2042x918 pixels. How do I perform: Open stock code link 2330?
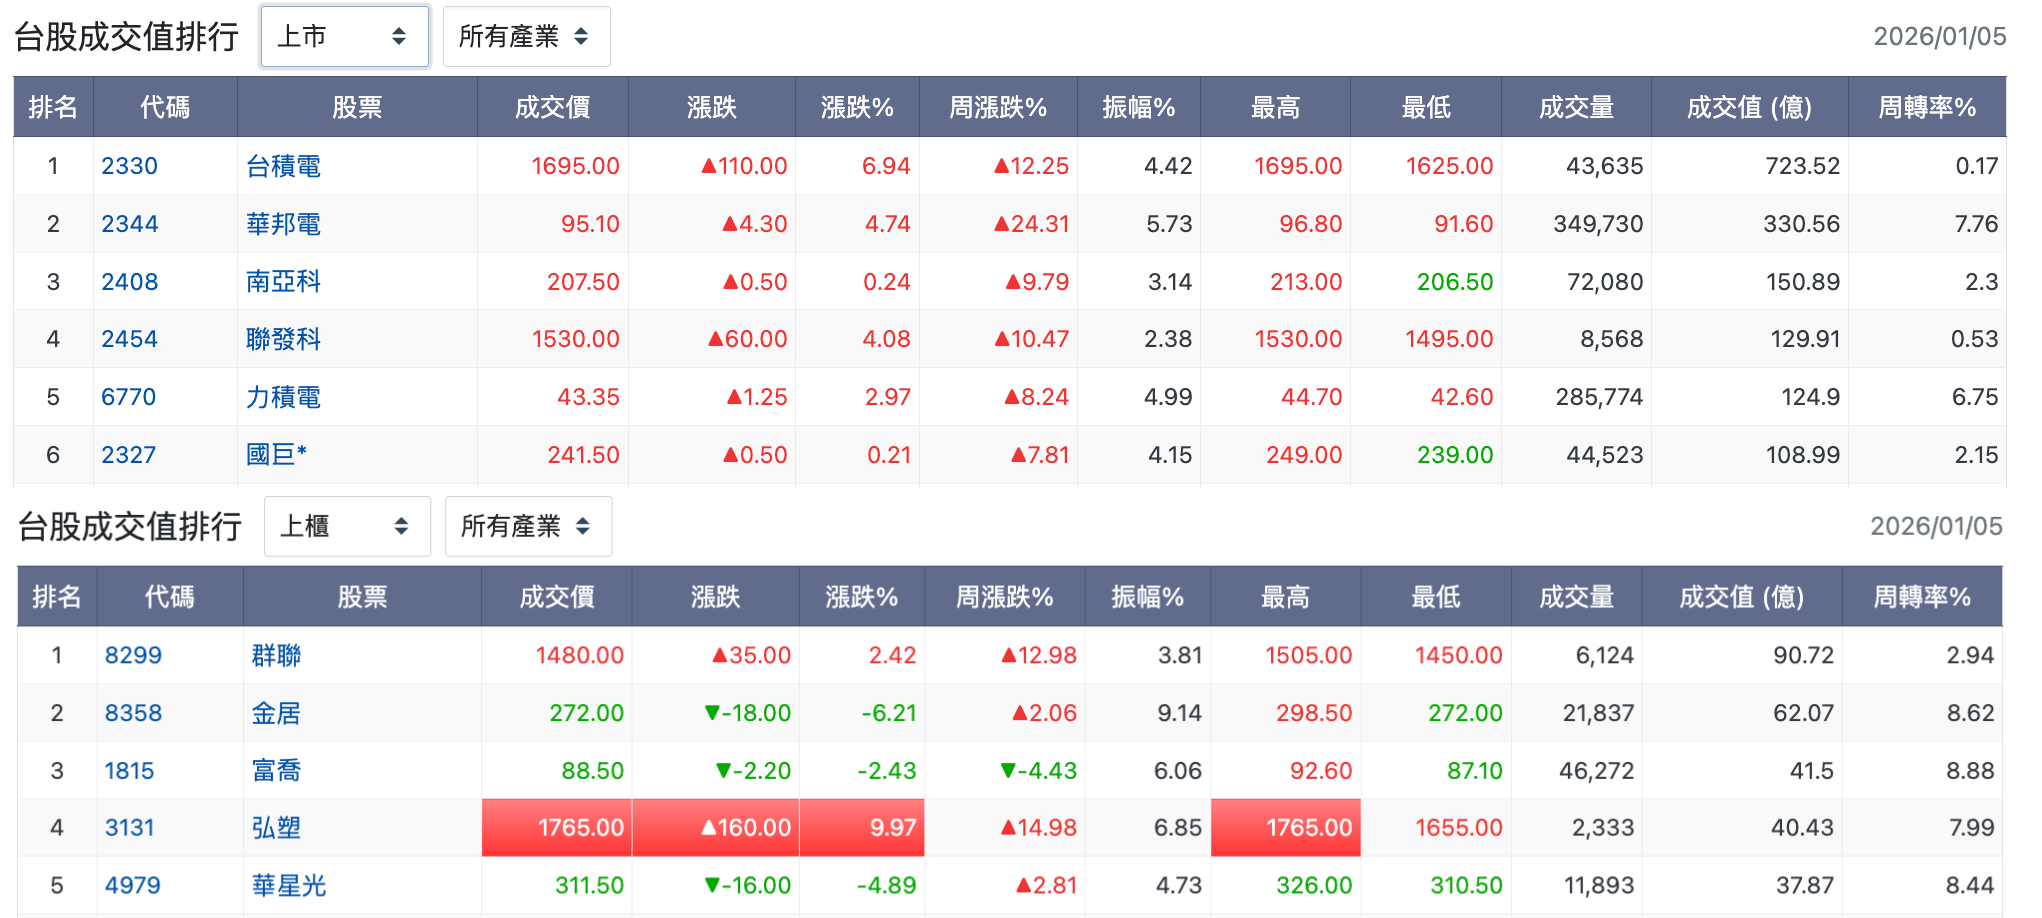tap(130, 166)
